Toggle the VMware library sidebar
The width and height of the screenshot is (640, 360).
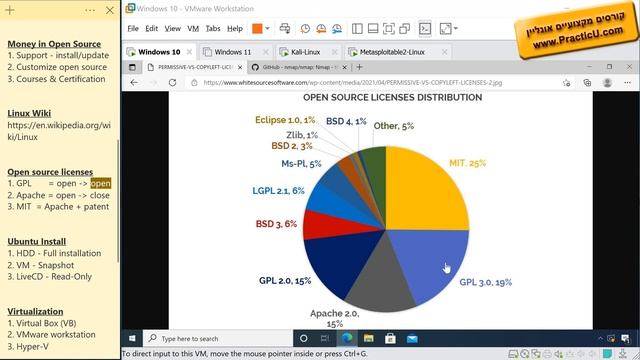click(357, 29)
